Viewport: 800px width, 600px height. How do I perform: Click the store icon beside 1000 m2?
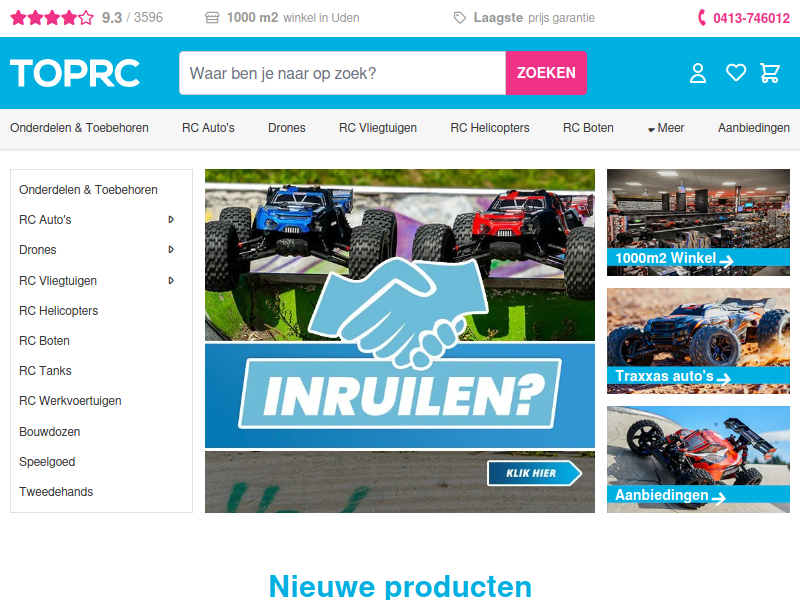pyautogui.click(x=212, y=18)
